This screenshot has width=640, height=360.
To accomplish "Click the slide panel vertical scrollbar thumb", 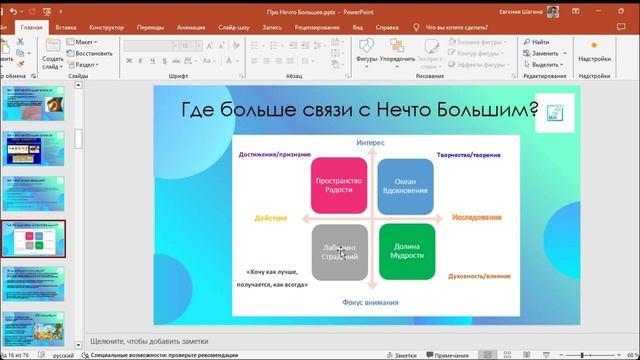I will pos(78,139).
